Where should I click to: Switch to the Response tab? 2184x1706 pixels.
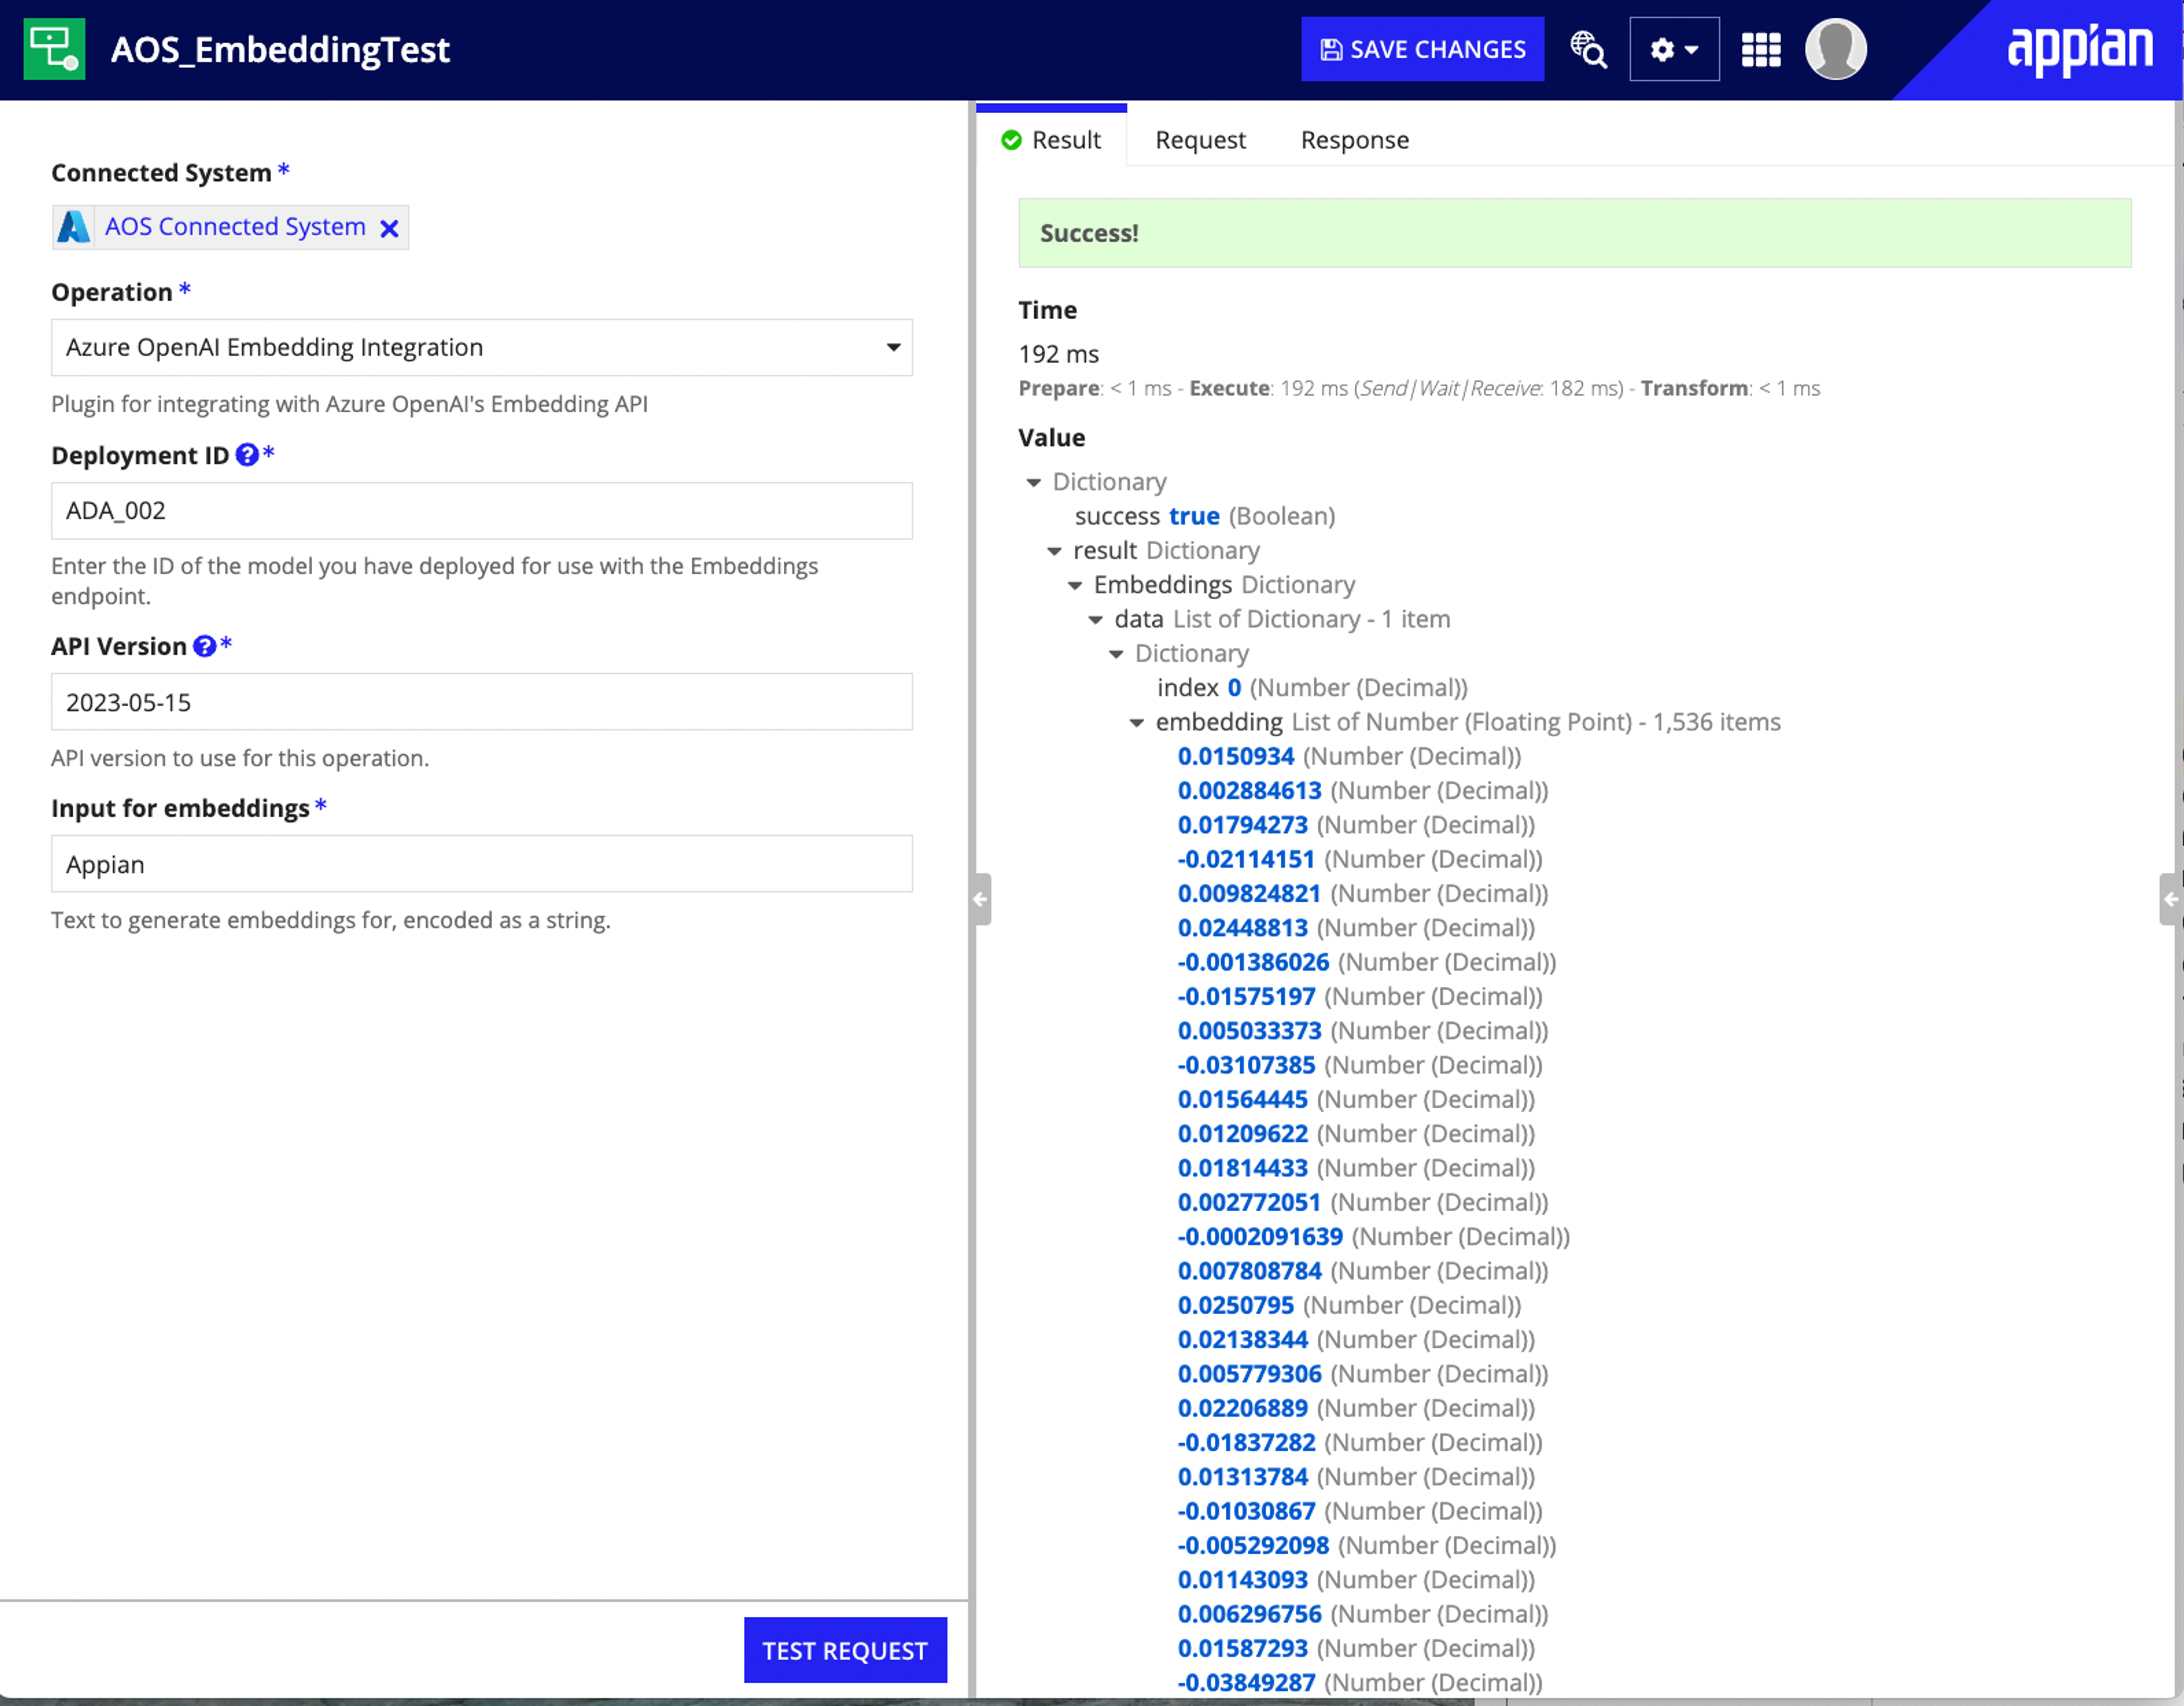[x=1354, y=140]
